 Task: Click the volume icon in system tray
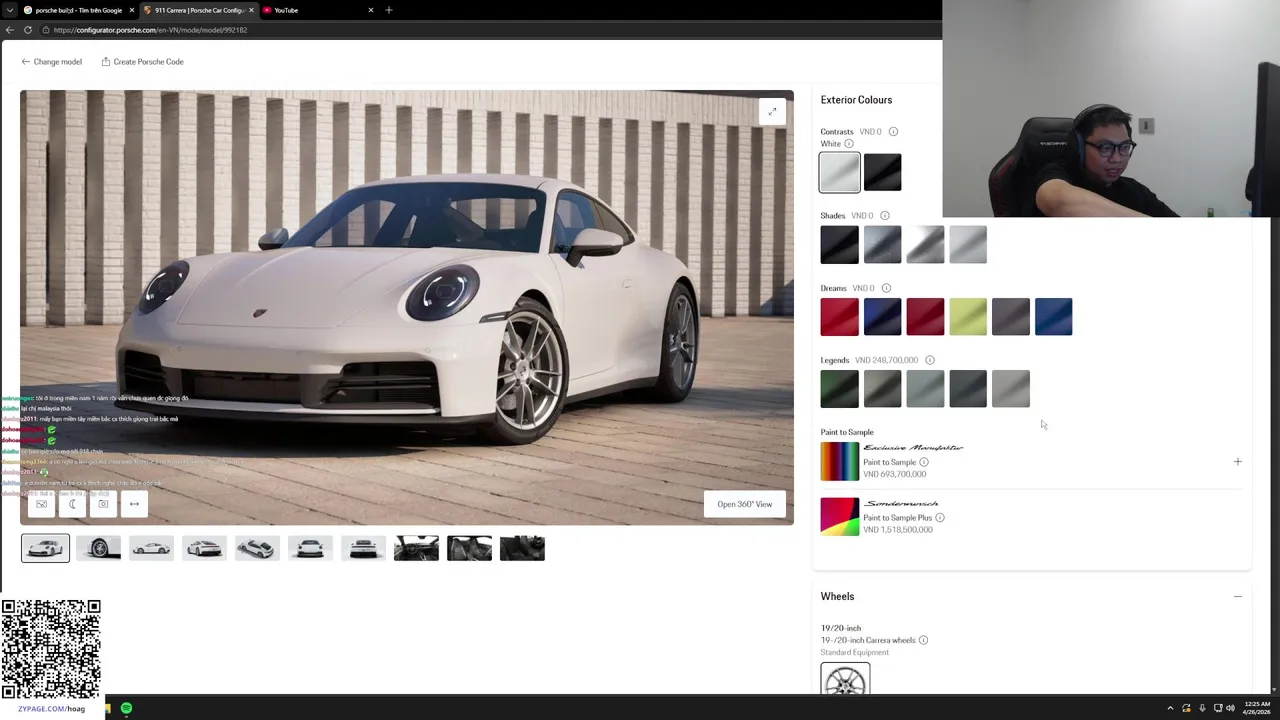click(x=1230, y=708)
